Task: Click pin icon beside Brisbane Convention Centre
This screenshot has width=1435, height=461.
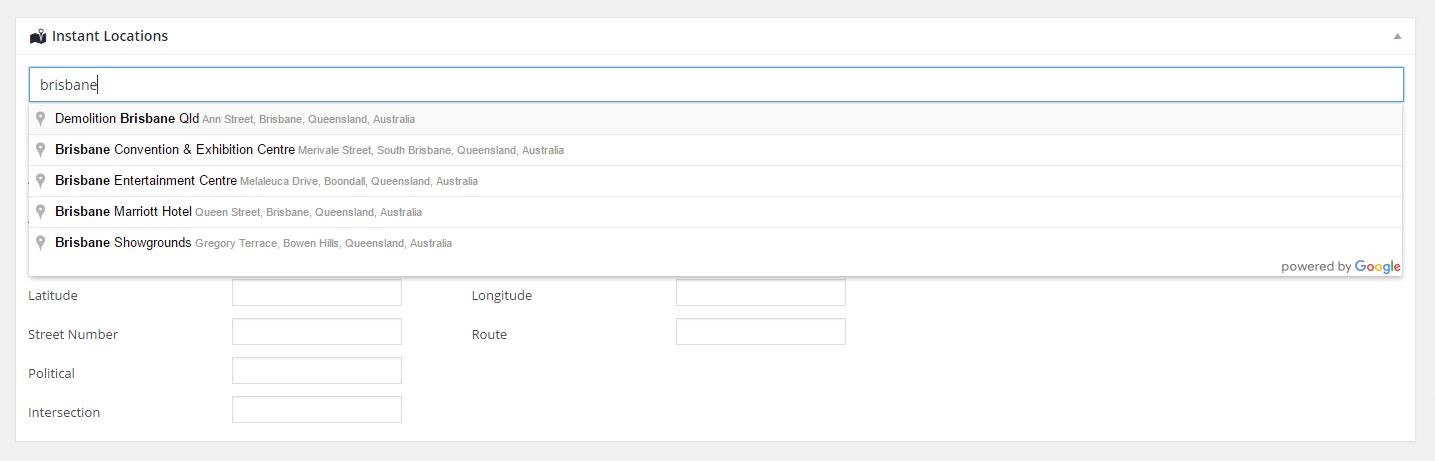Action: 41,150
